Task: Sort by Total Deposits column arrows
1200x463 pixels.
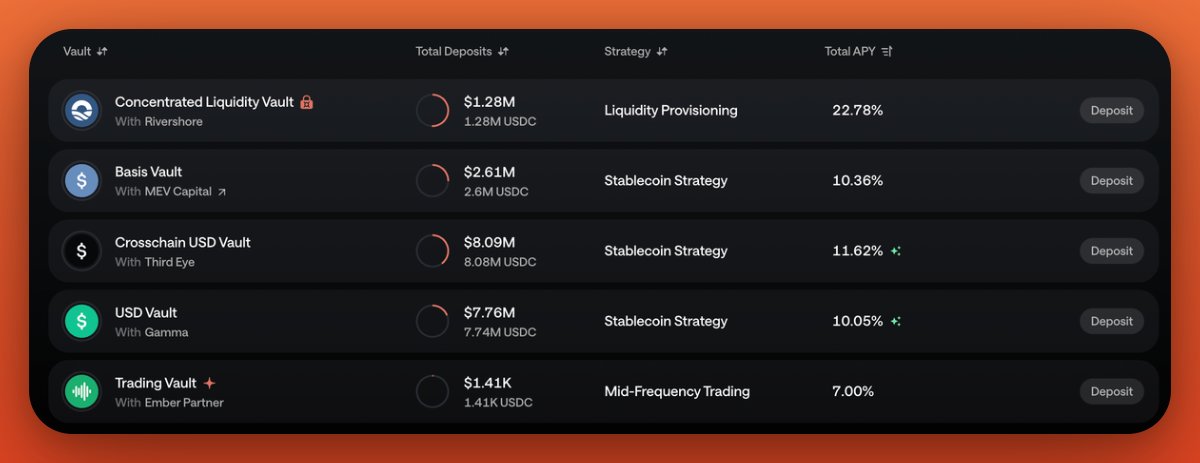Action: pyautogui.click(x=503, y=51)
